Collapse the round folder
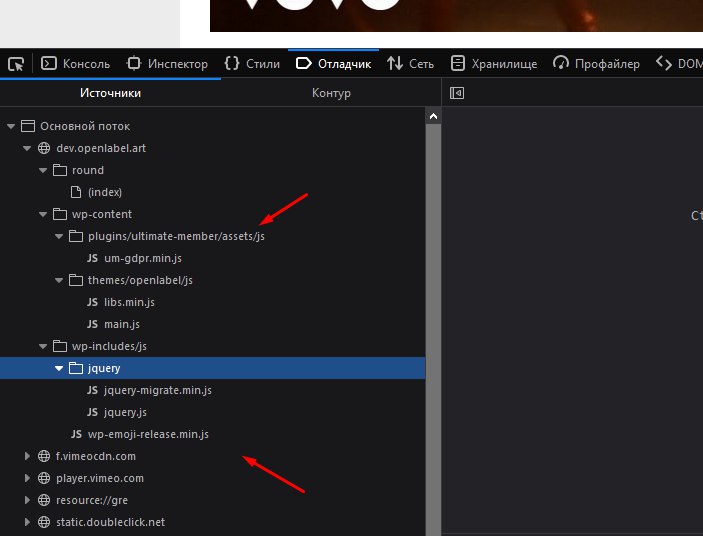 click(x=43, y=170)
